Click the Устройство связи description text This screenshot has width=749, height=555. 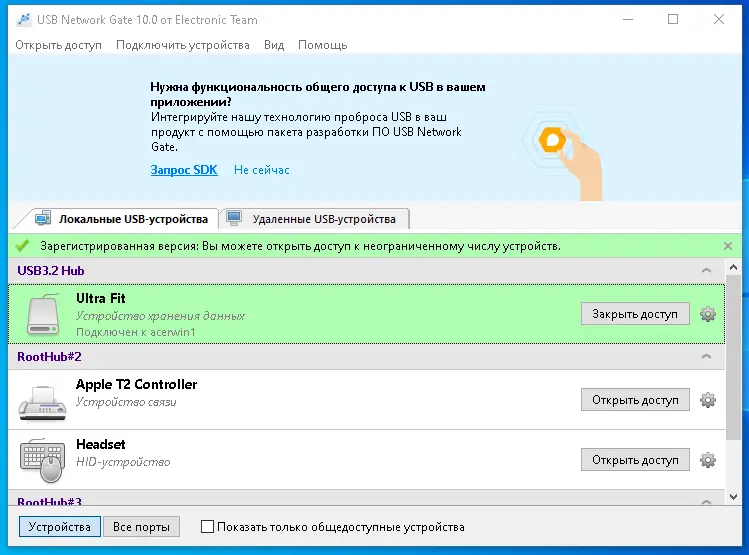pos(126,402)
